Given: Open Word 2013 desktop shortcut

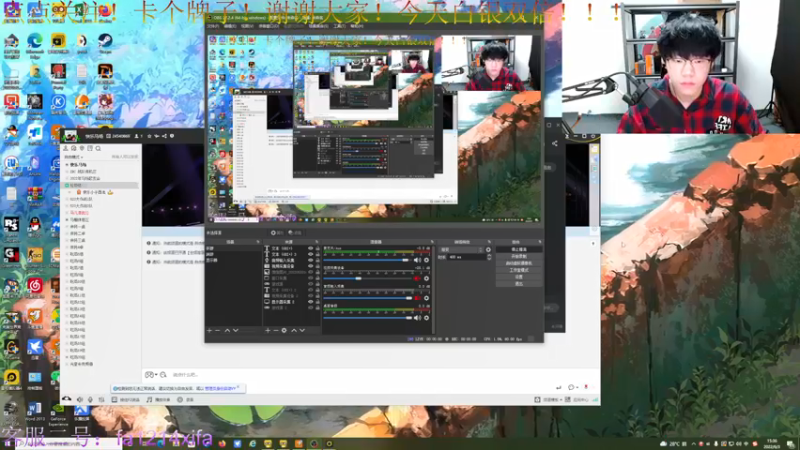Looking at the screenshot, I should point(34,412).
